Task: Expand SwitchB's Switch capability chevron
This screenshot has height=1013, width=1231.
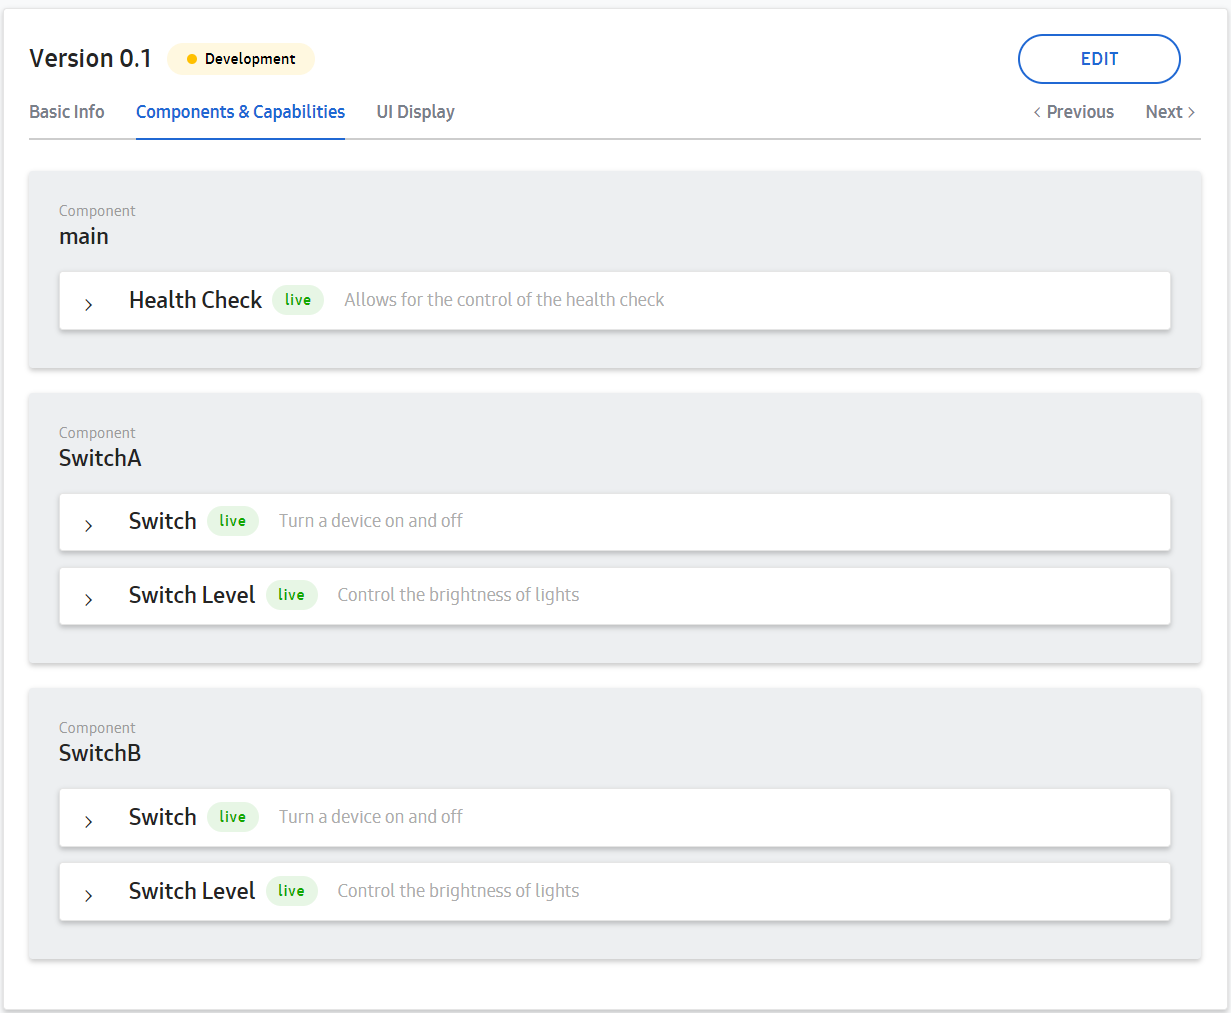Action: tap(89, 821)
